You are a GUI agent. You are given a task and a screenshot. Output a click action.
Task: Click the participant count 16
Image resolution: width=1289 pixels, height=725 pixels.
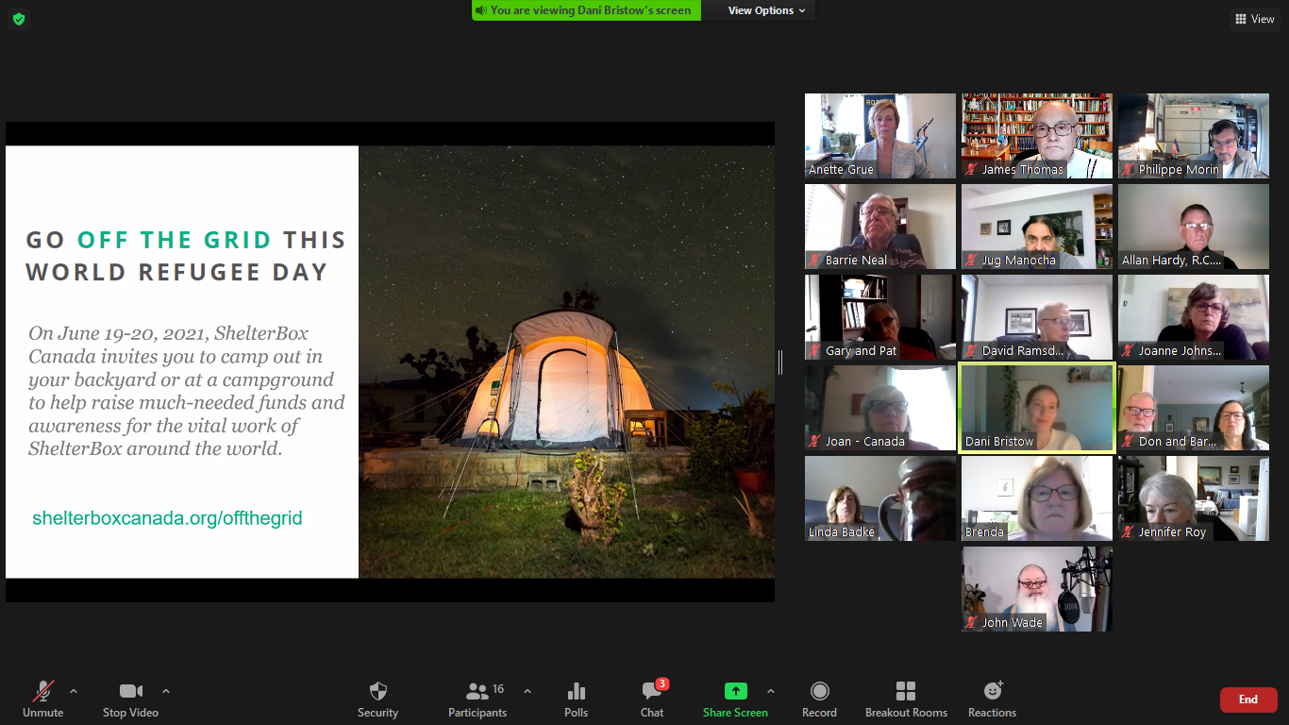(x=498, y=689)
